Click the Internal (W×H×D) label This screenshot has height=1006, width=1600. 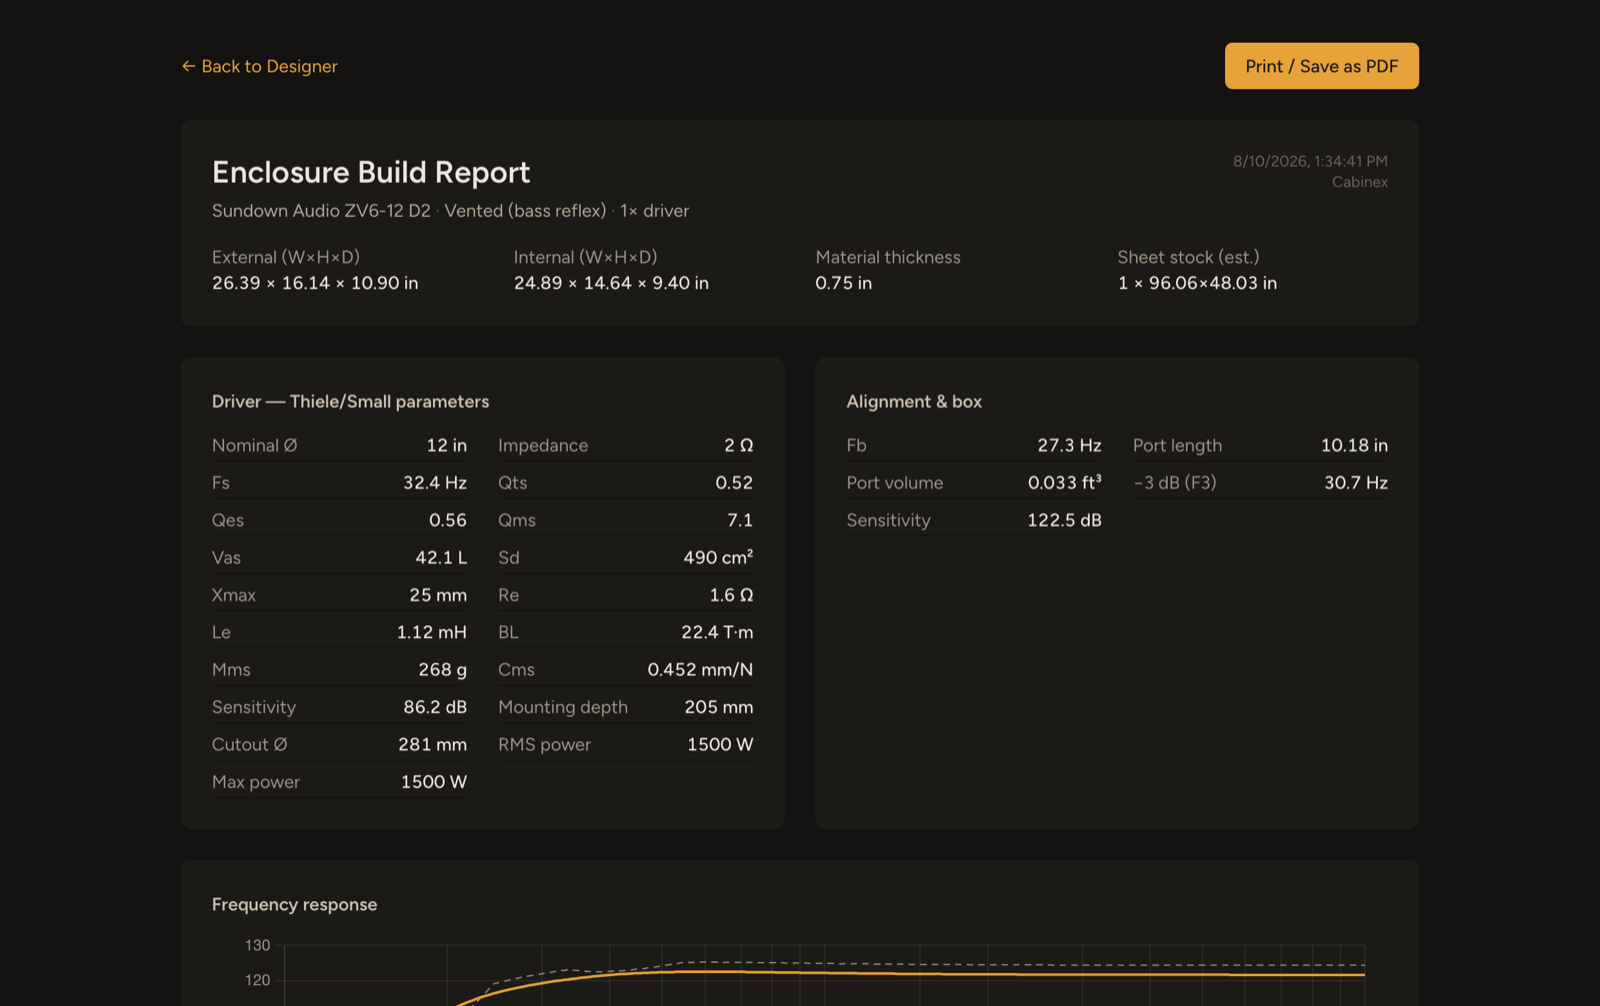coord(585,257)
